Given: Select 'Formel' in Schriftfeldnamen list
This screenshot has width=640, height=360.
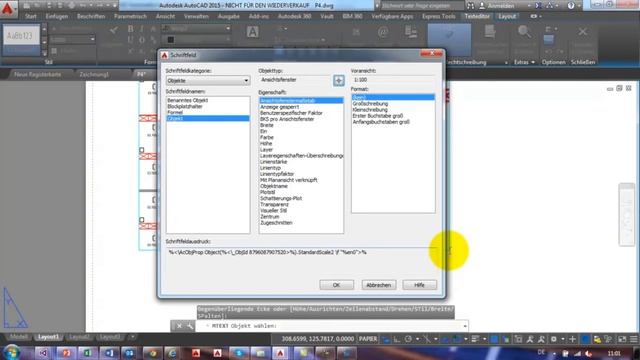Looking at the screenshot, I should pyautogui.click(x=175, y=112).
